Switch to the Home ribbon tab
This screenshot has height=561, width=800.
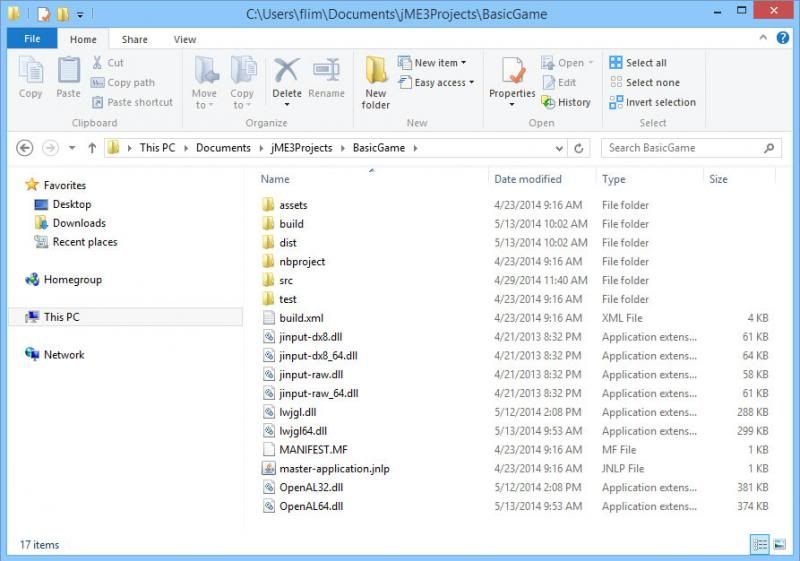[83, 39]
